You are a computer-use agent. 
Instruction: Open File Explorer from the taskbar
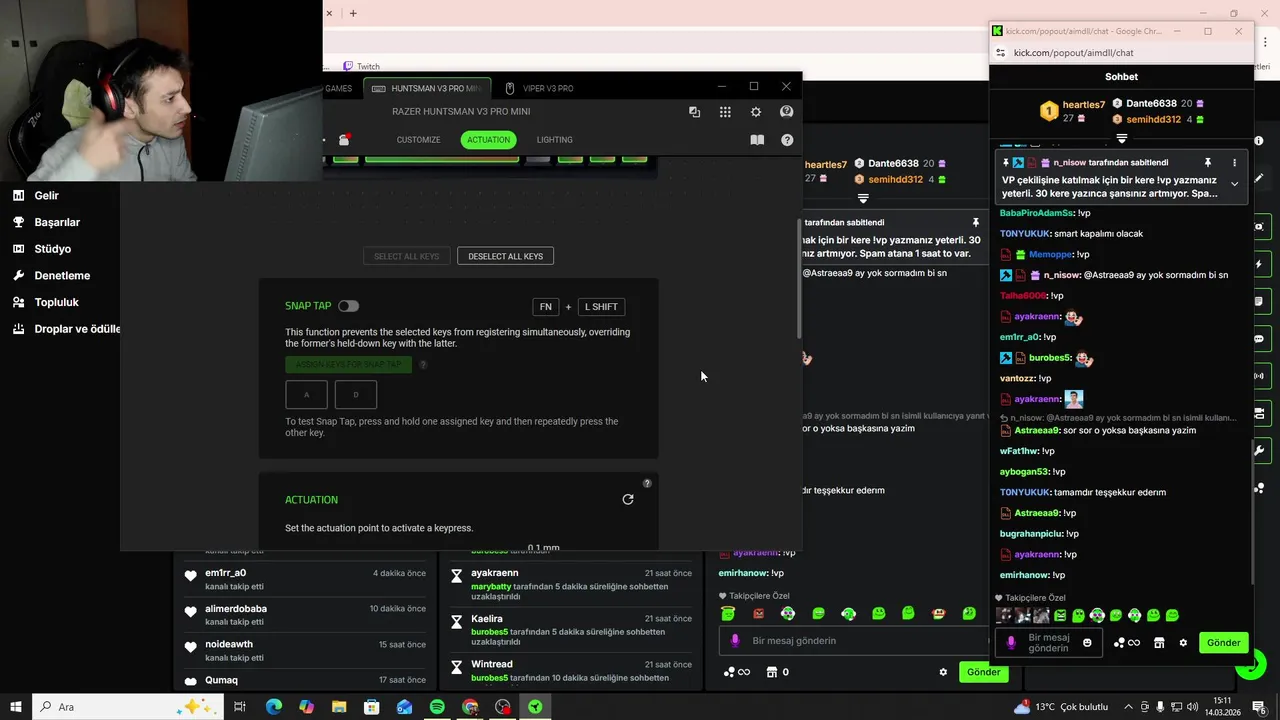(339, 707)
